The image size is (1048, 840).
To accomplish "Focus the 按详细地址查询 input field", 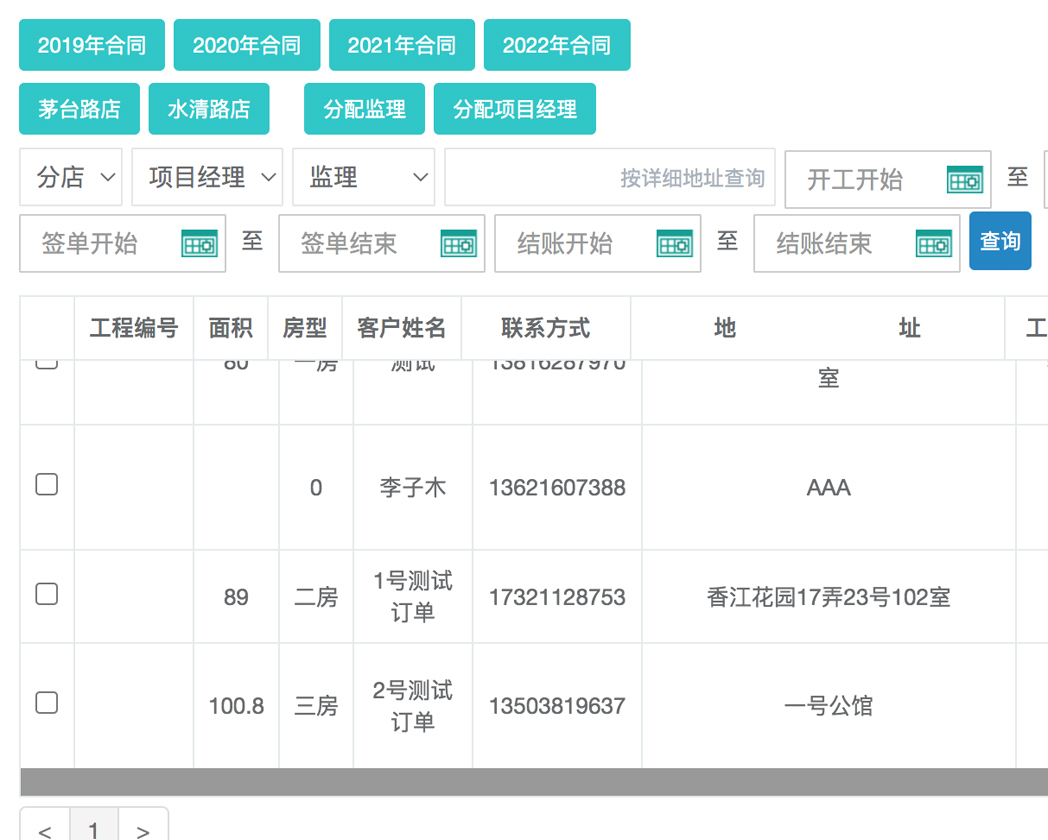I will pyautogui.click(x=609, y=178).
